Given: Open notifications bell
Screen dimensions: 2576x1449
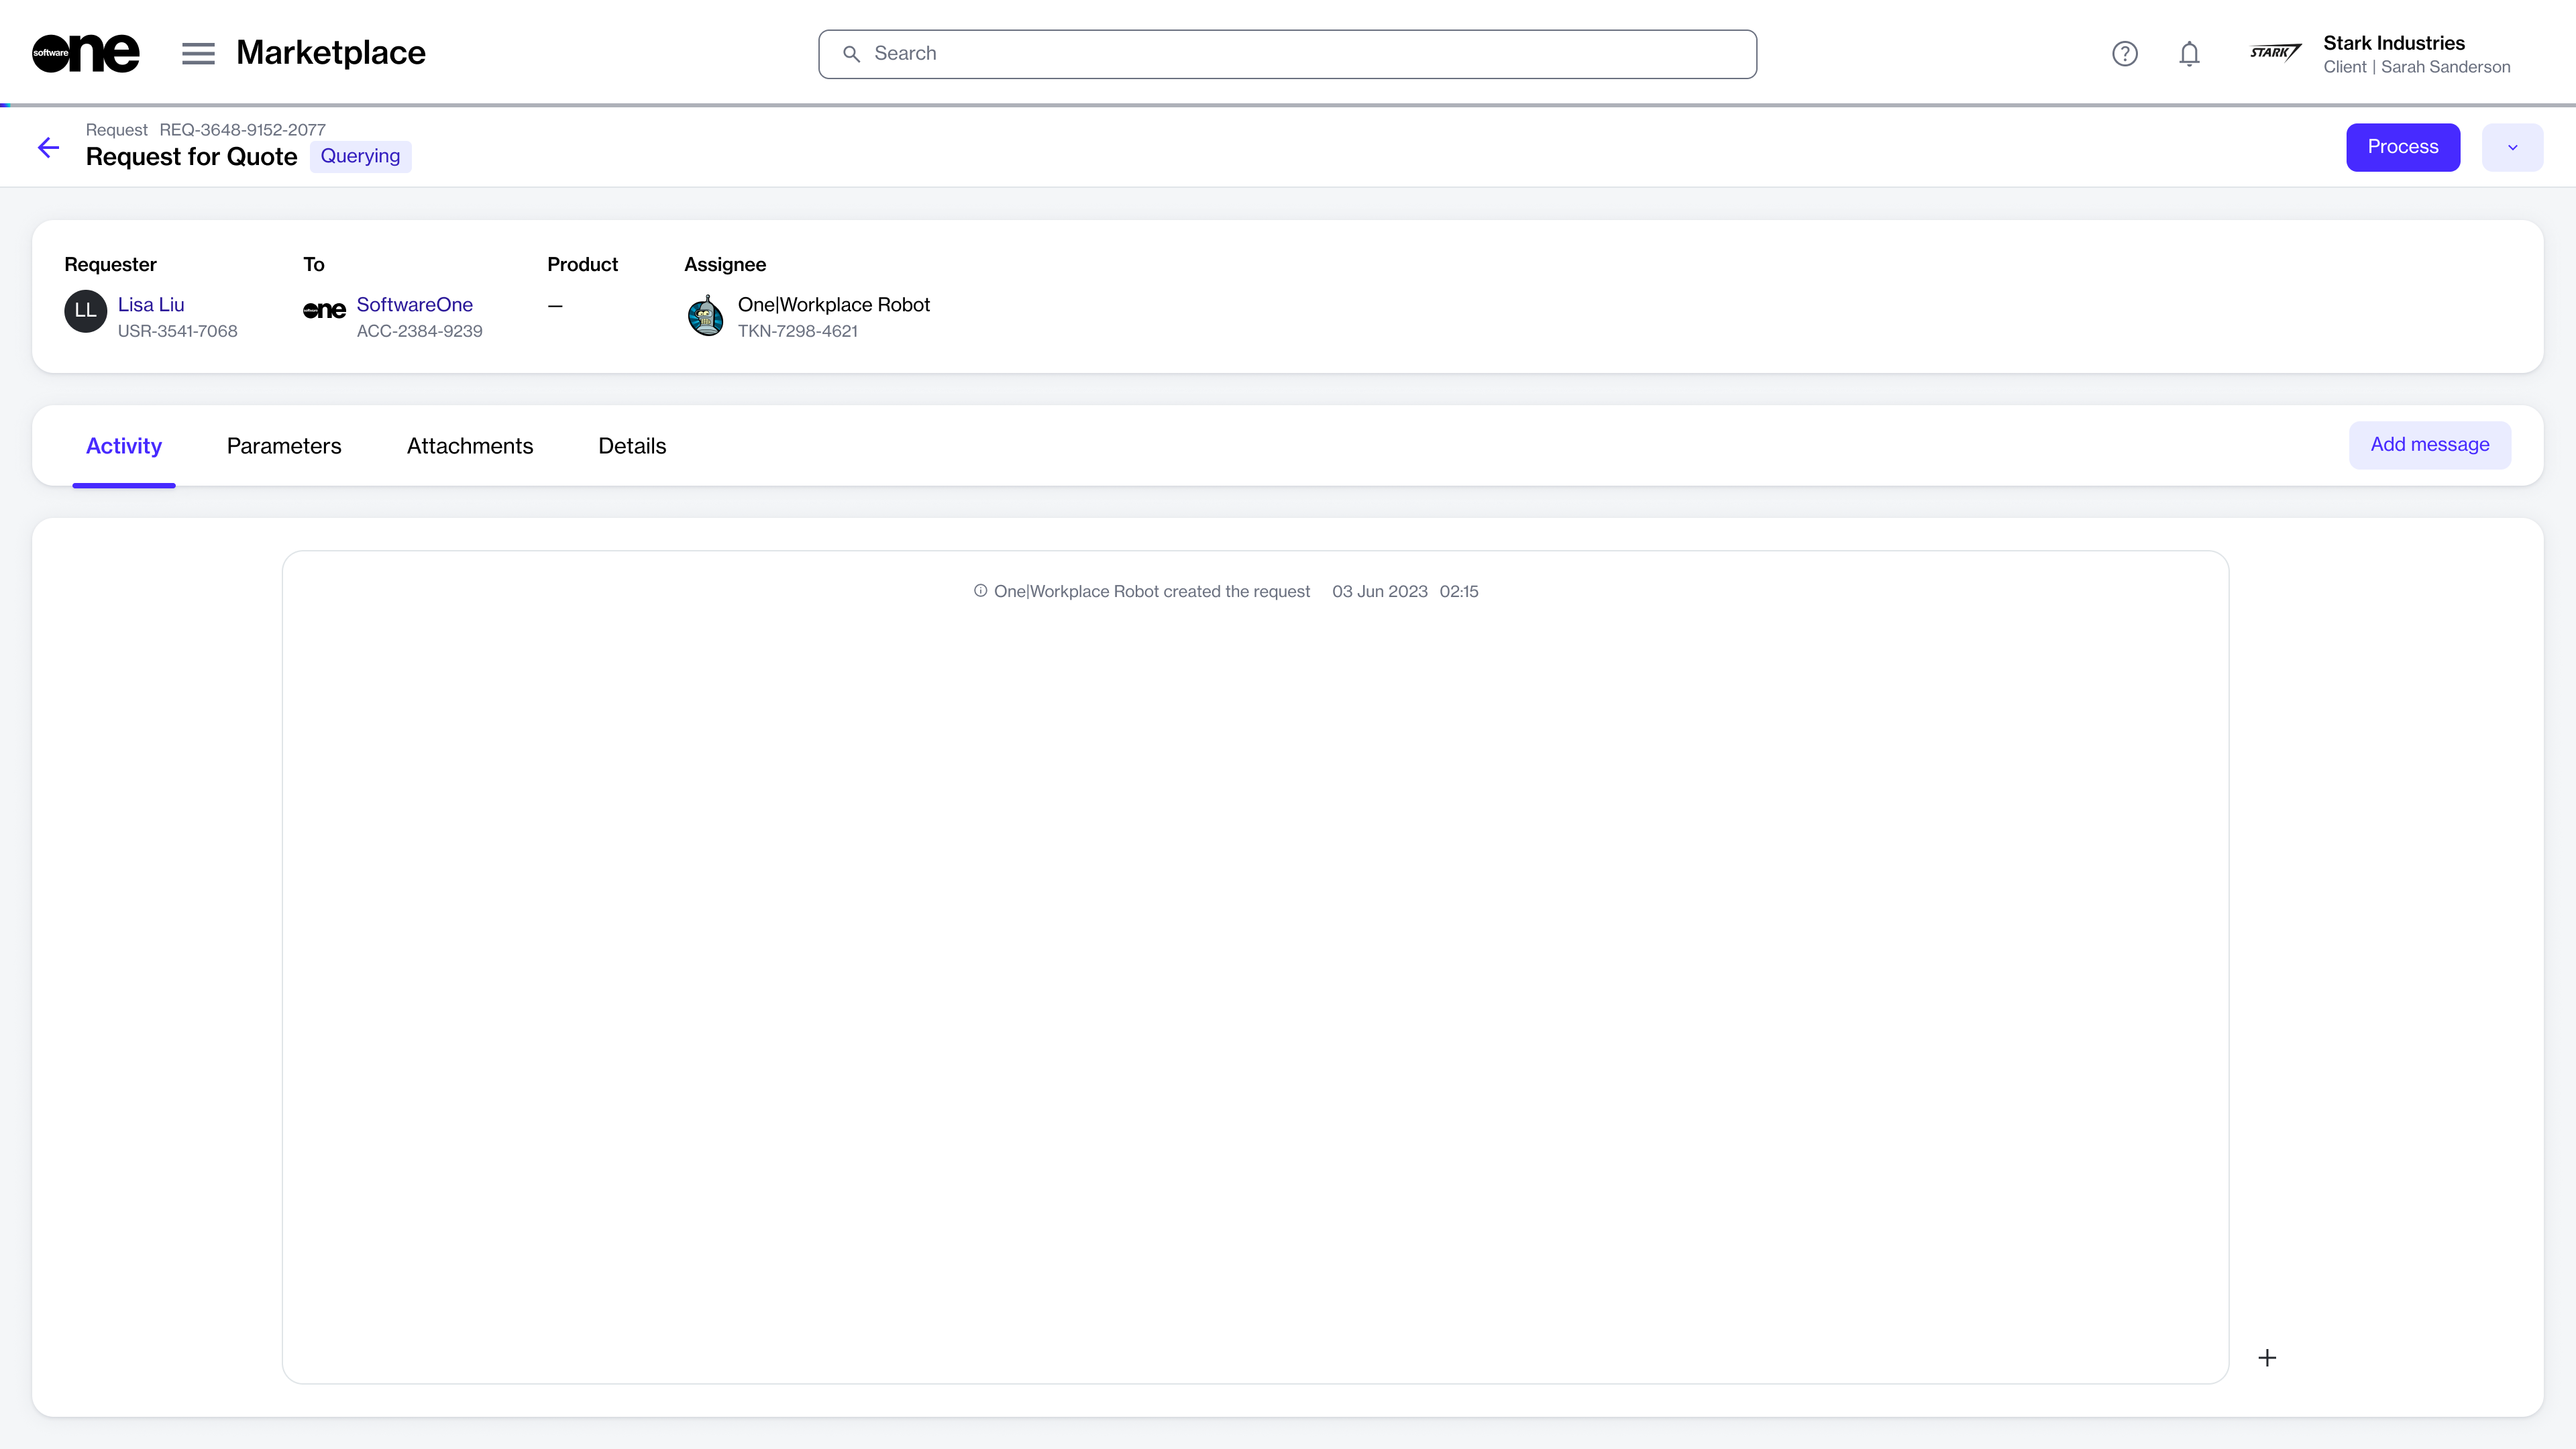Looking at the screenshot, I should pos(2189,54).
